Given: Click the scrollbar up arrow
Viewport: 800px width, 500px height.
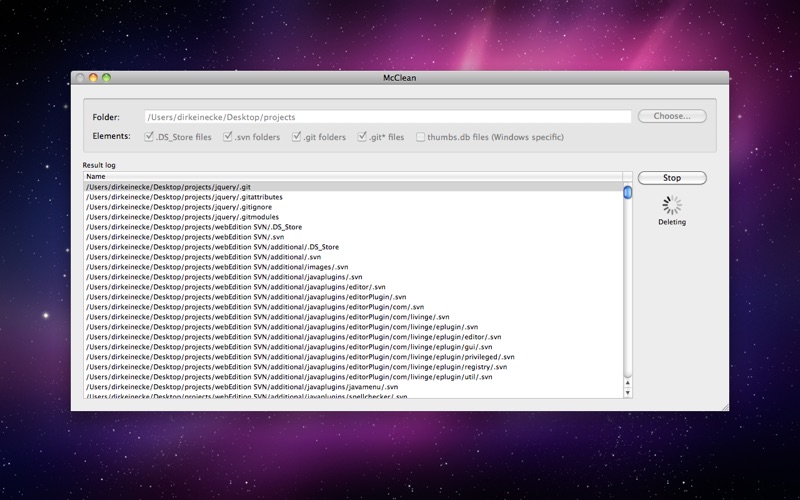Looking at the screenshot, I should [x=628, y=383].
